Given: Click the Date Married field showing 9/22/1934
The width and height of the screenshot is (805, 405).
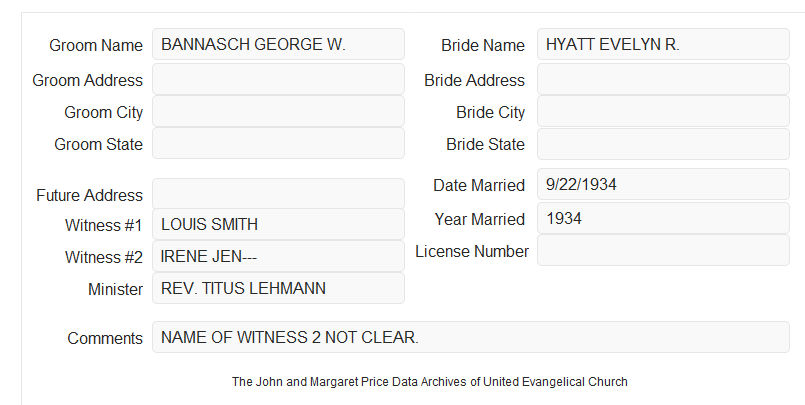Looking at the screenshot, I should pos(663,184).
